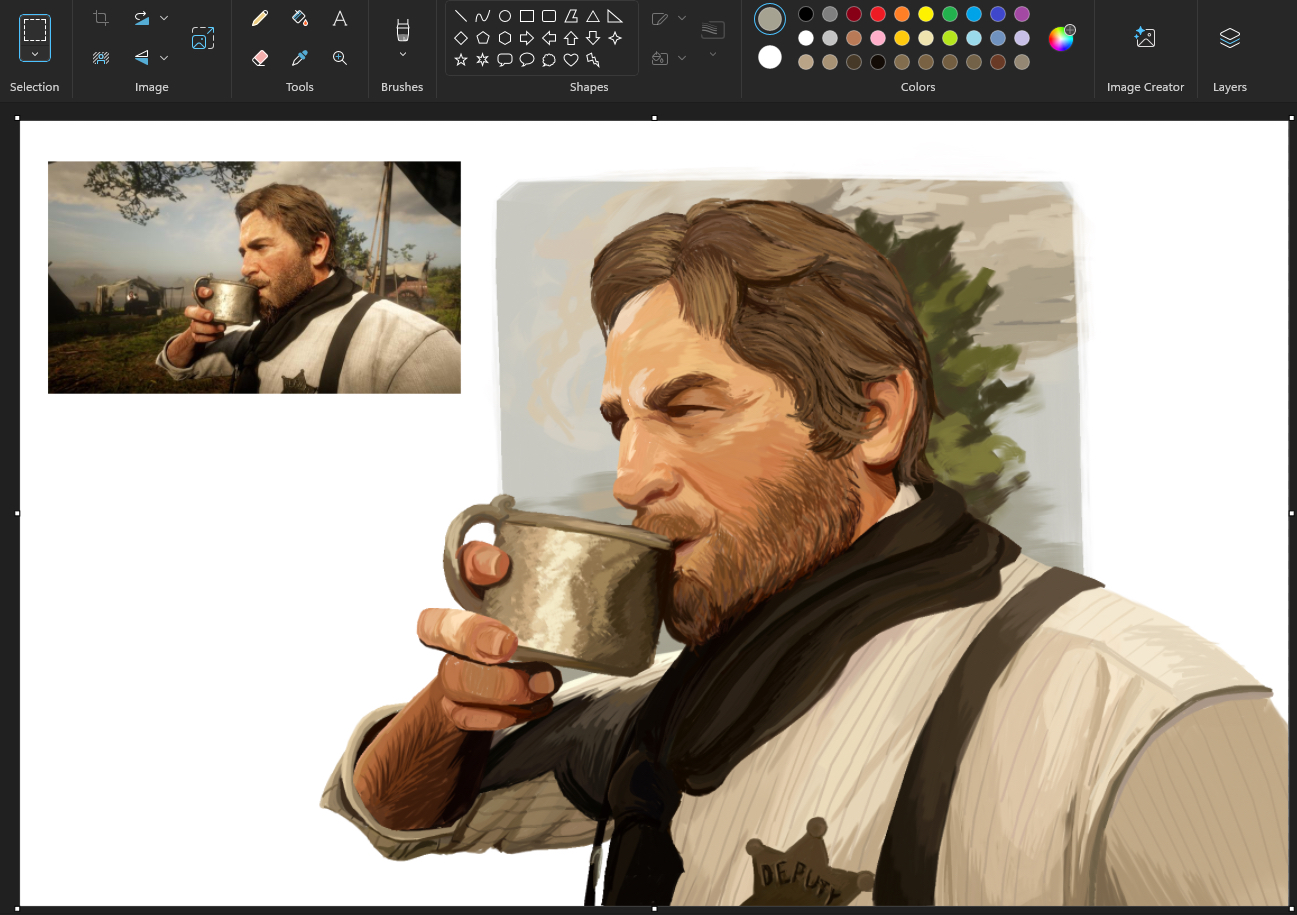This screenshot has height=915, width=1297.
Task: Switch to Color 2 white swatch
Action: pyautogui.click(x=770, y=57)
